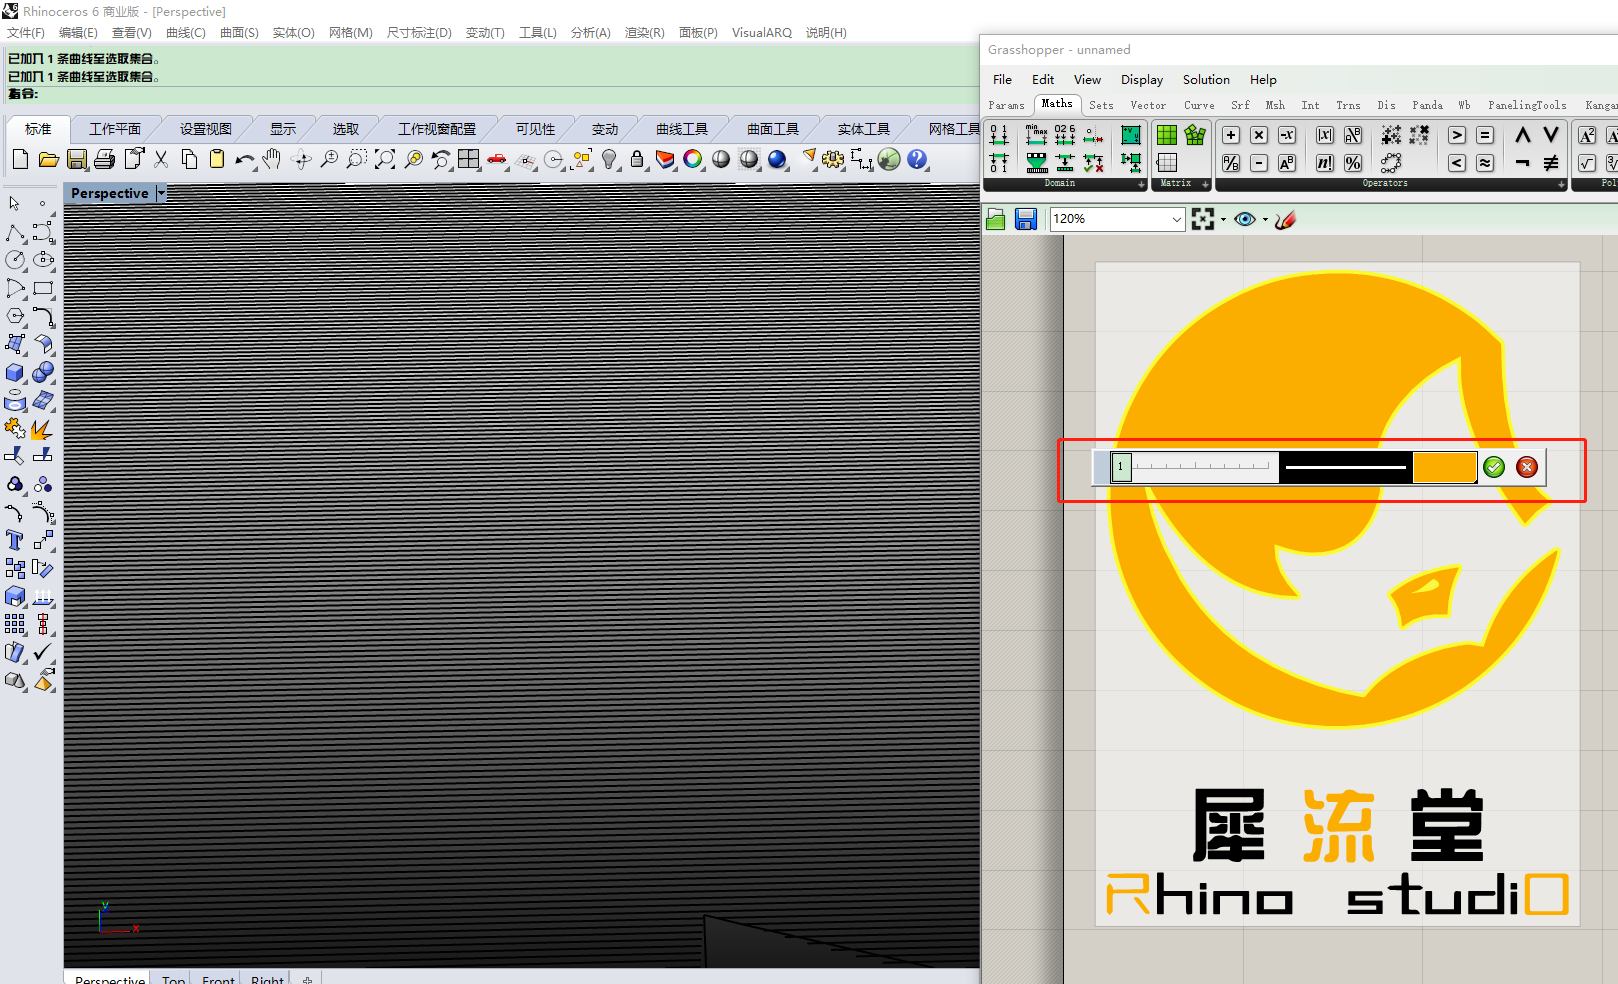This screenshot has height=984, width=1618.
Task: Open the Grasshopper File menu
Action: (1002, 80)
